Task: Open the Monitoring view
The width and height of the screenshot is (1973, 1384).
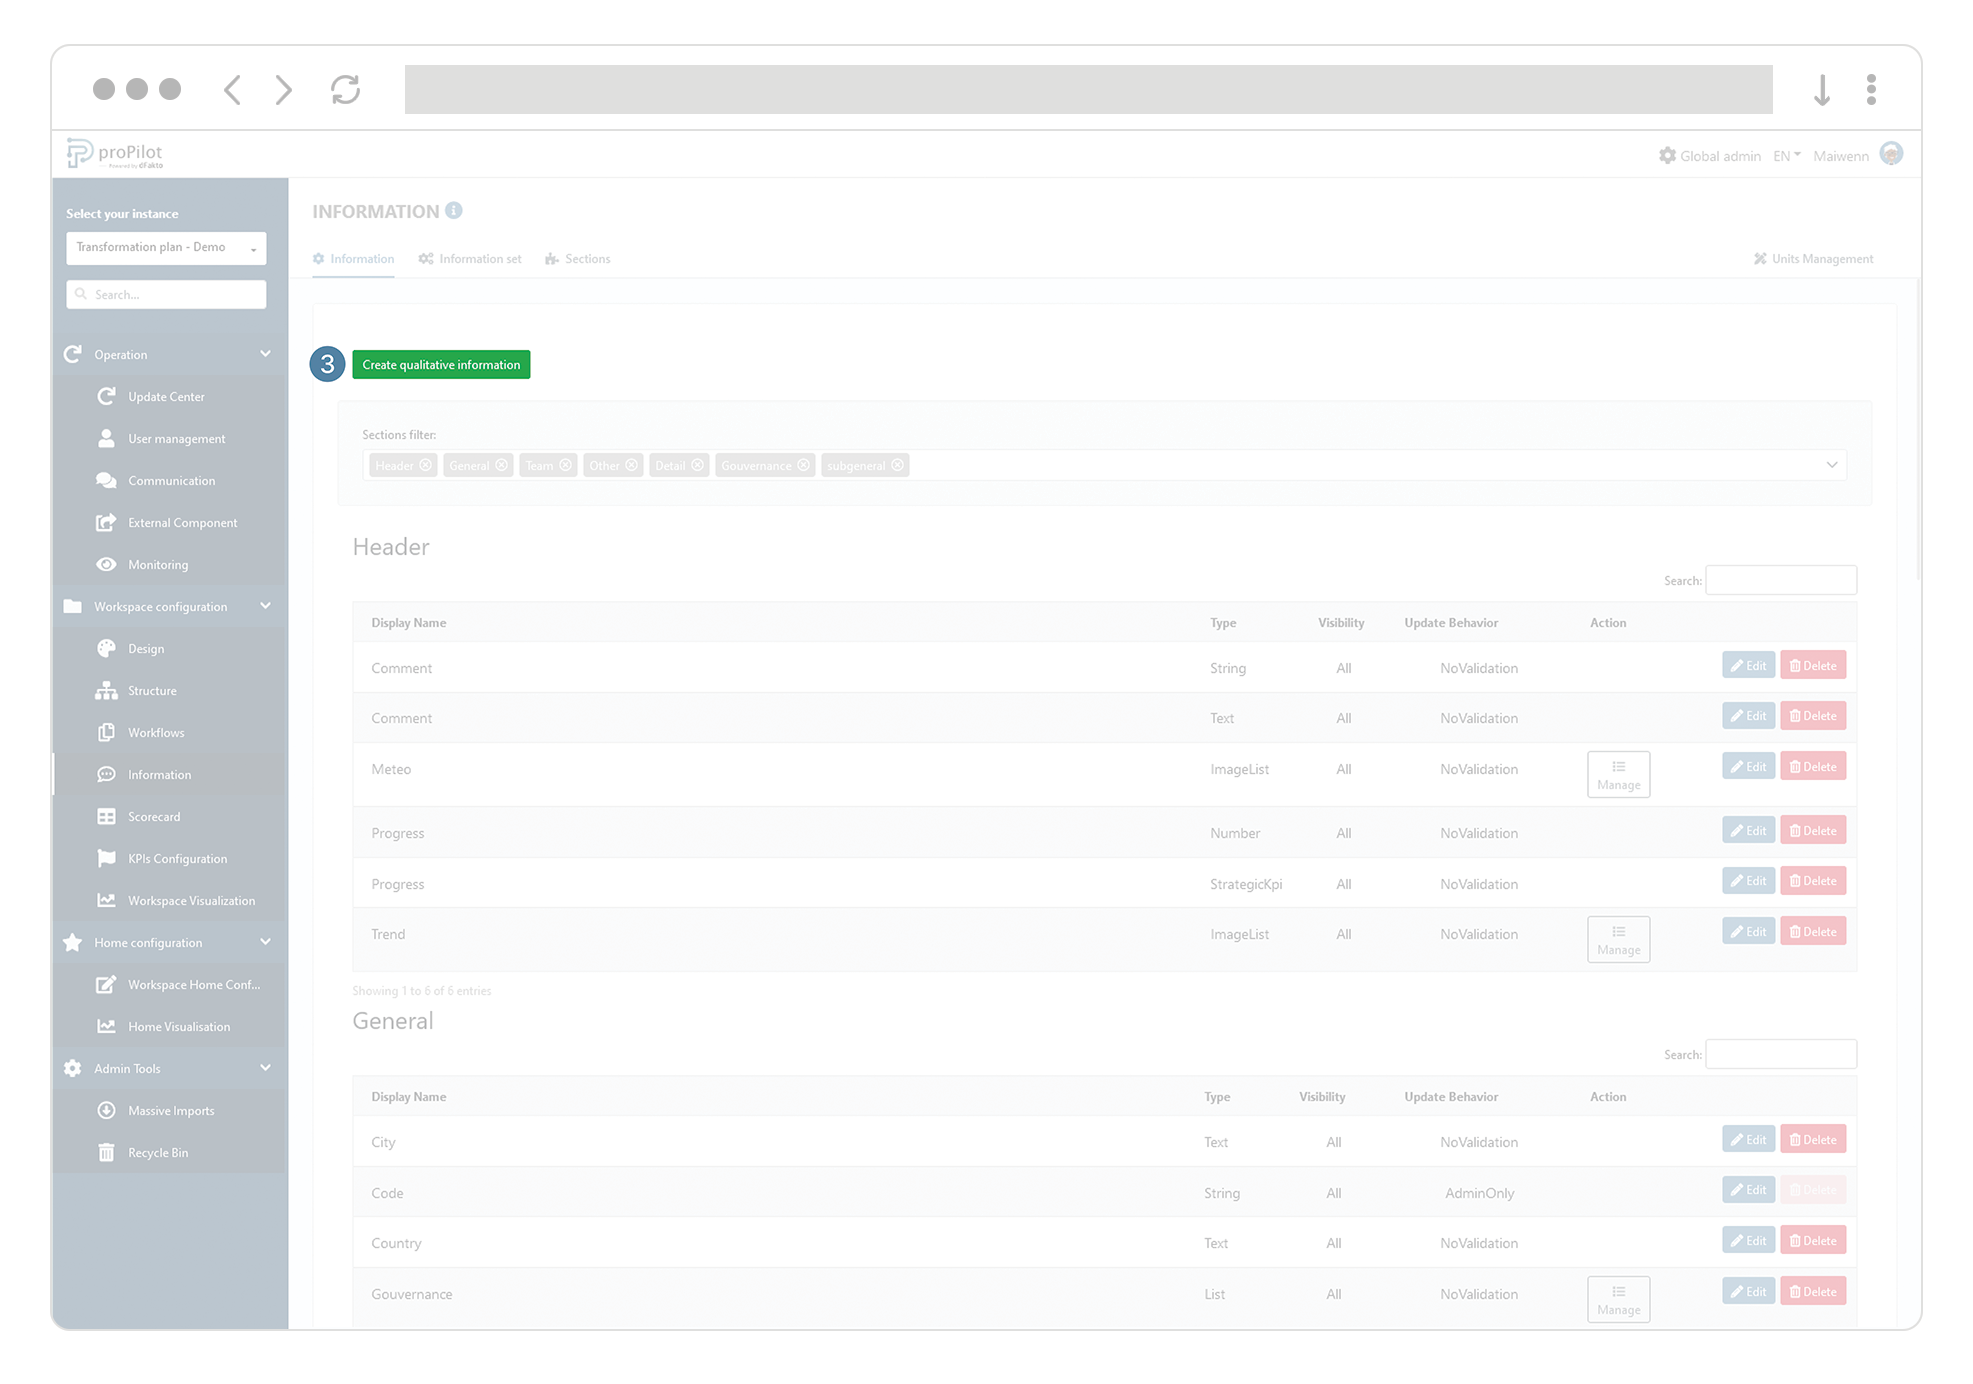Action: coord(158,564)
